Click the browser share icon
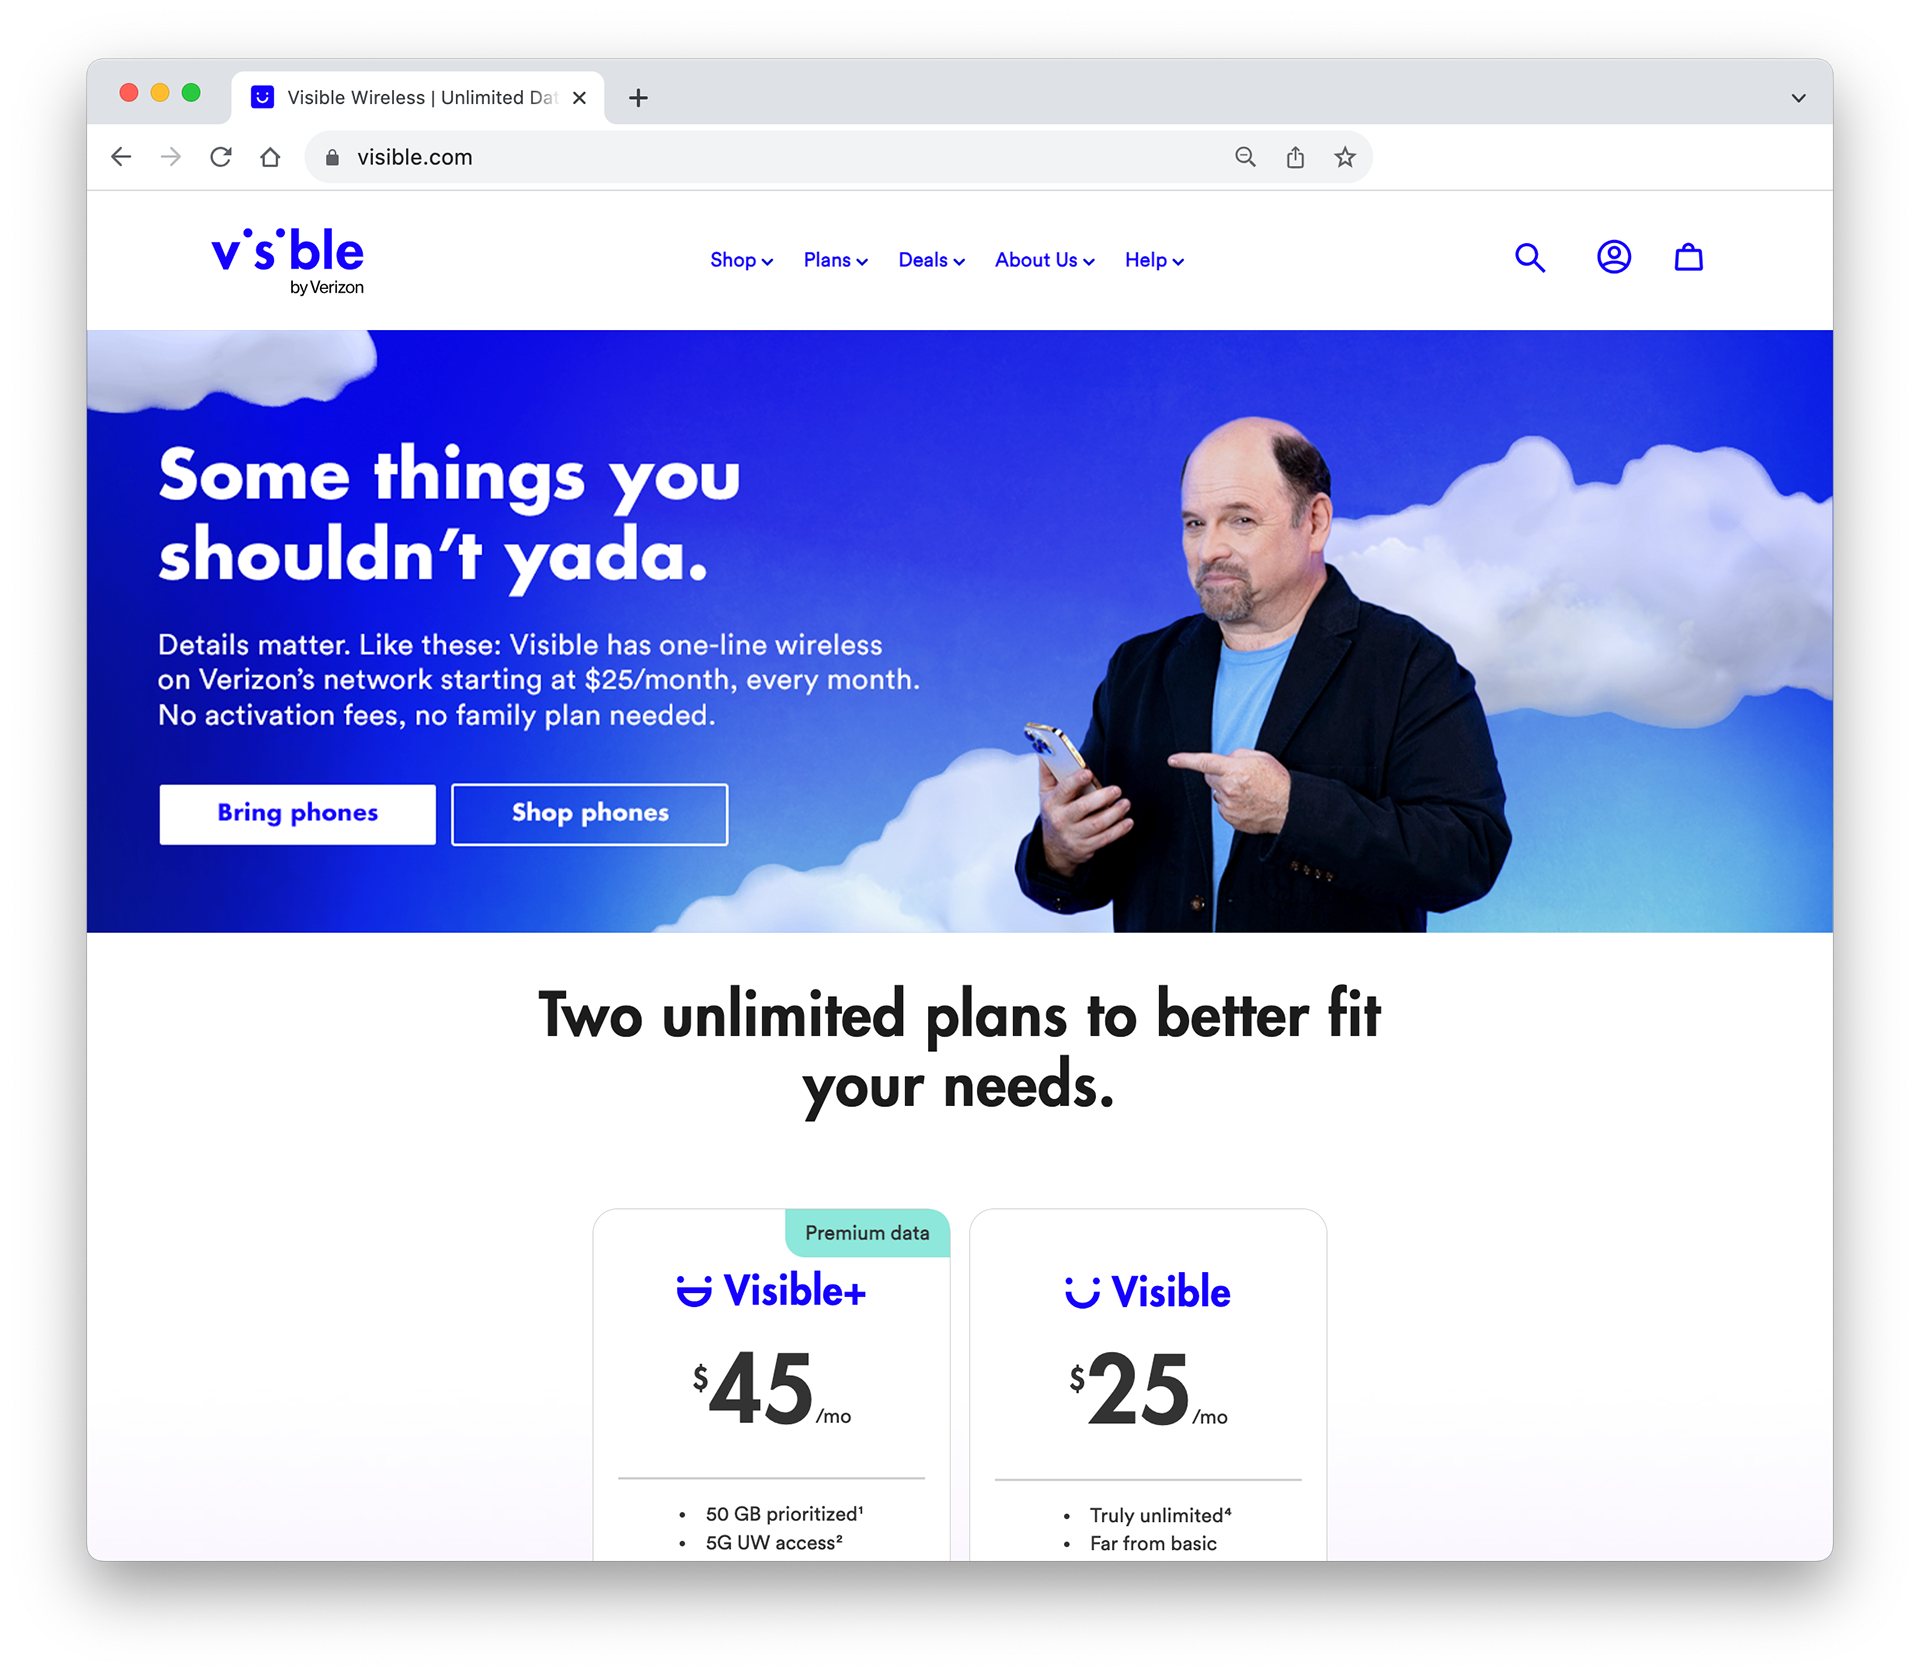Image resolution: width=1920 pixels, height=1676 pixels. pyautogui.click(x=1295, y=157)
